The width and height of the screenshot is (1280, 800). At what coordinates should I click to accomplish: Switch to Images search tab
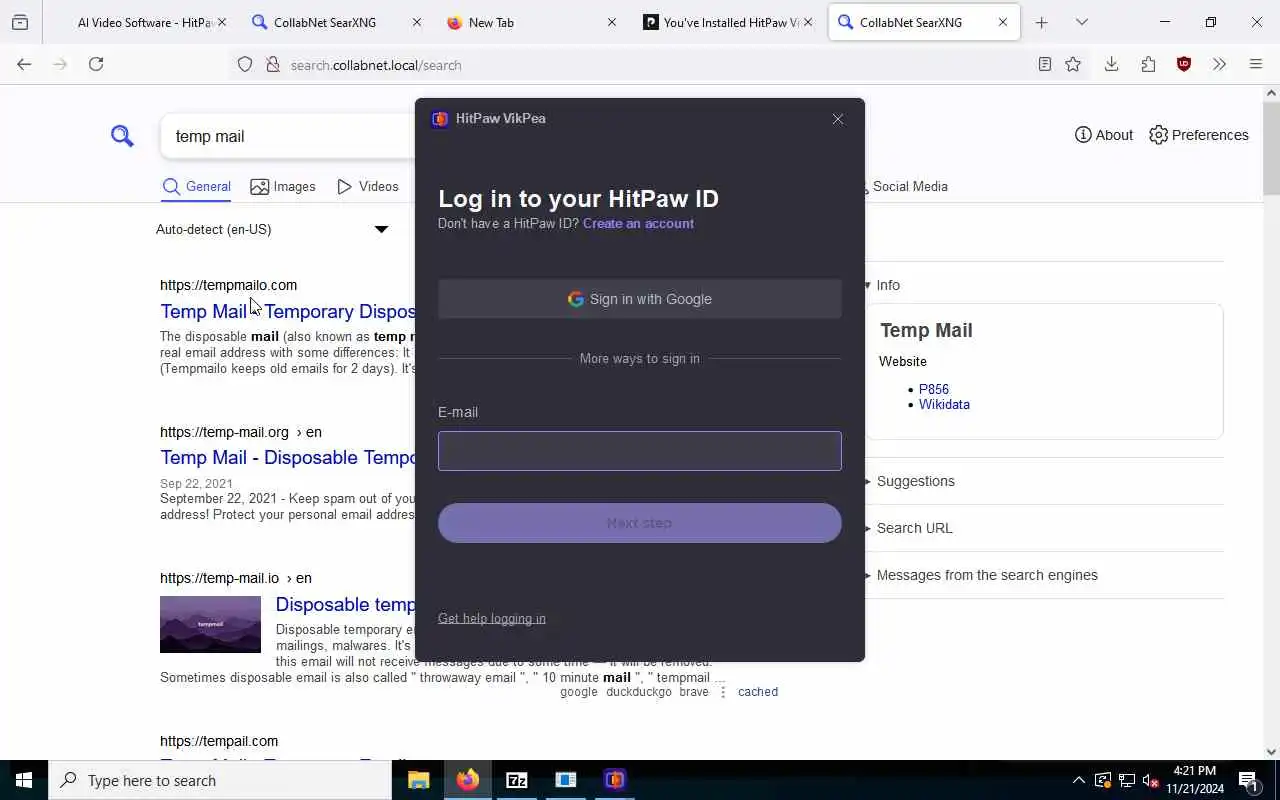click(x=283, y=186)
